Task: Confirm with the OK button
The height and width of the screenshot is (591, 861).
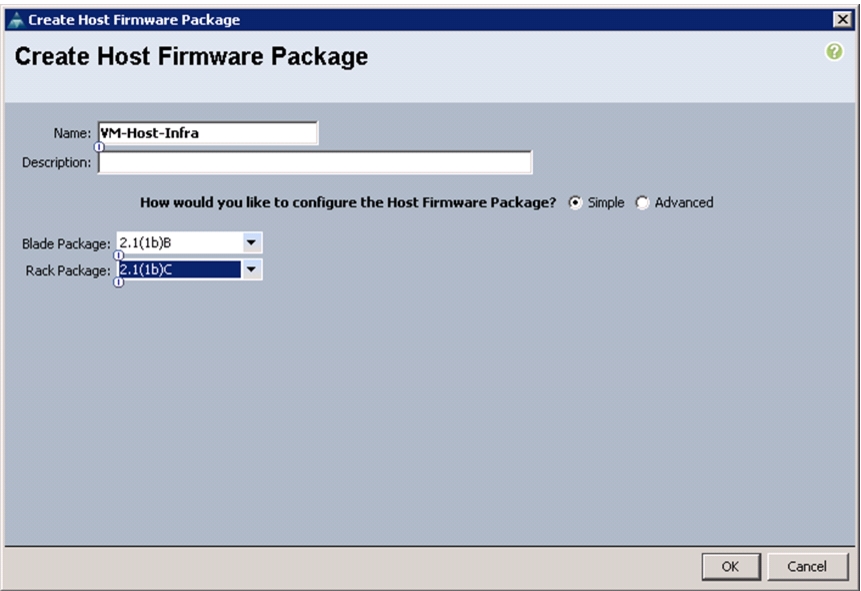Action: coord(731,566)
